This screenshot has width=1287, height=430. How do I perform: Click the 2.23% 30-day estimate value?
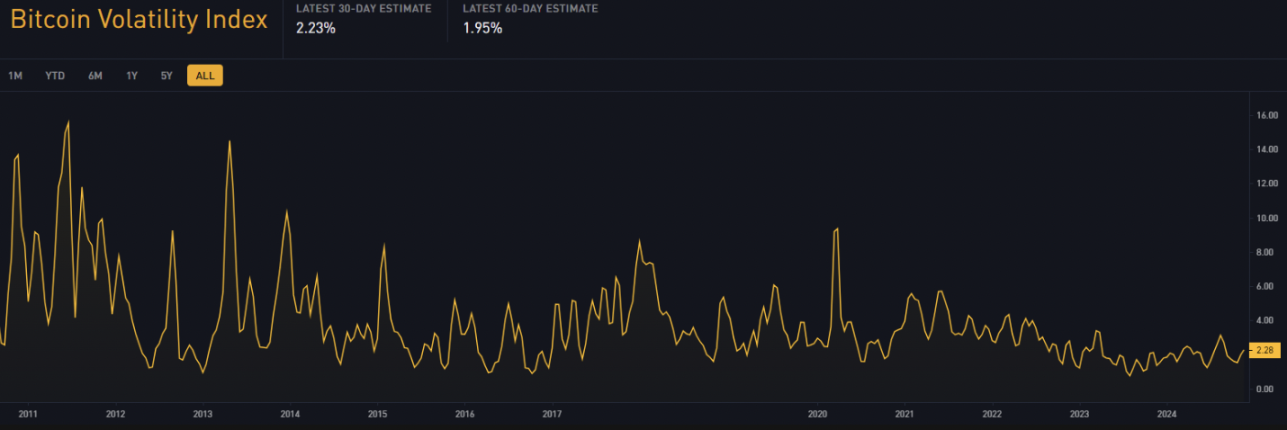(316, 28)
